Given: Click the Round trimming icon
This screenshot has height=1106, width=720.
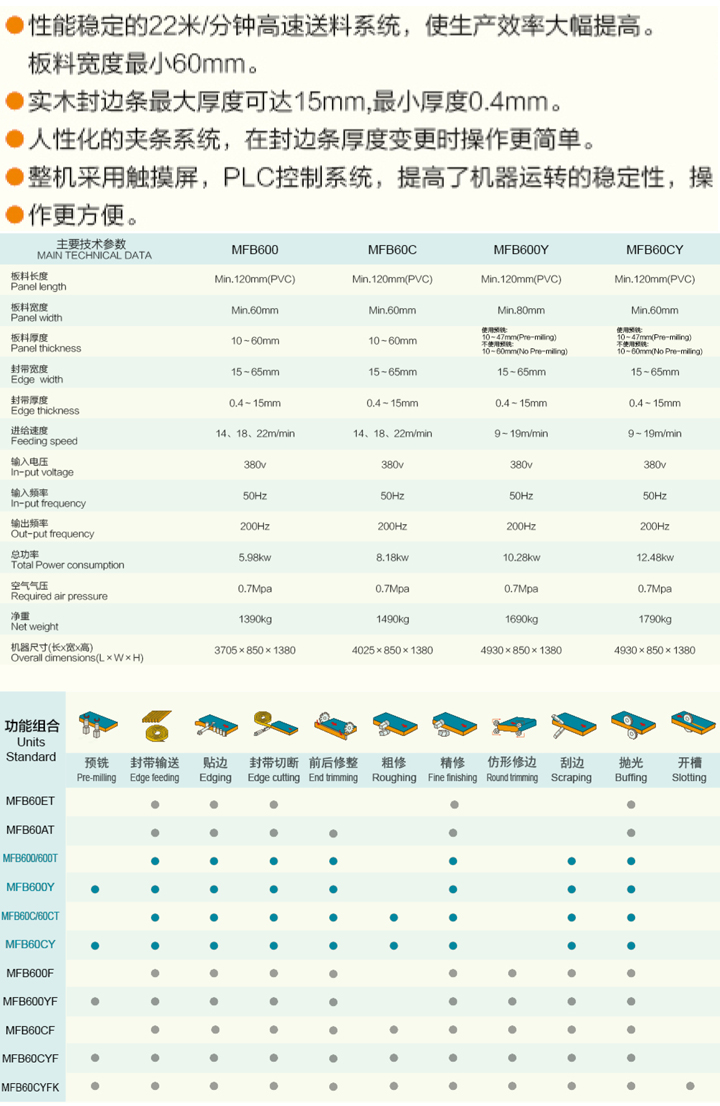Looking at the screenshot, I should pos(513,727).
